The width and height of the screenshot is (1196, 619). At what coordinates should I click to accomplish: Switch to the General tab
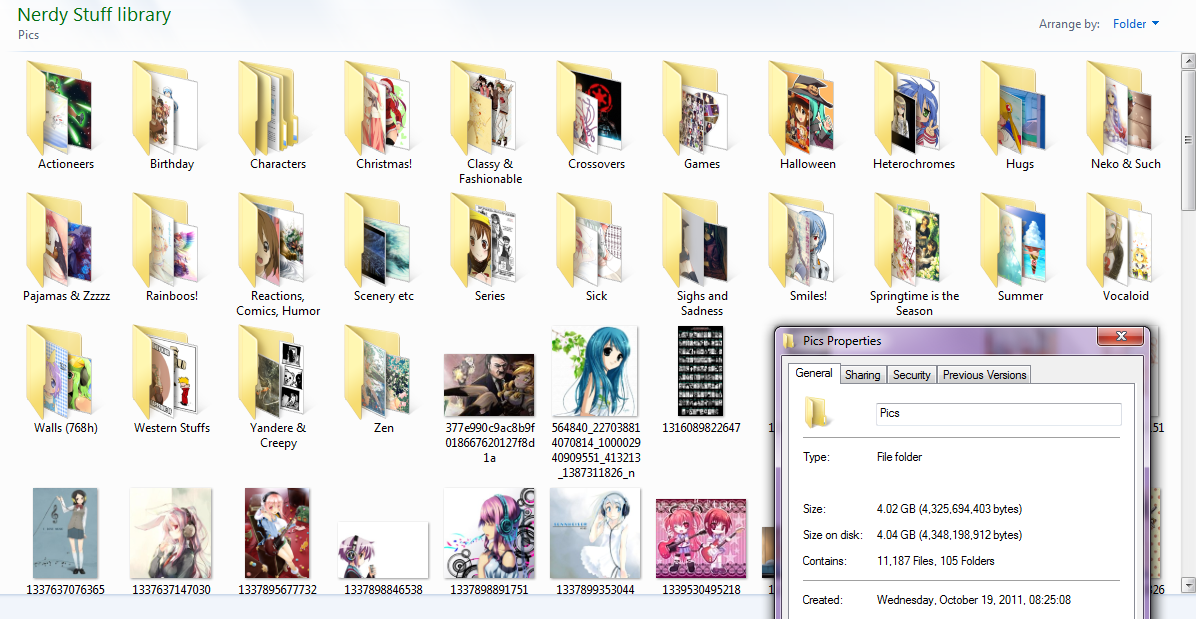814,374
